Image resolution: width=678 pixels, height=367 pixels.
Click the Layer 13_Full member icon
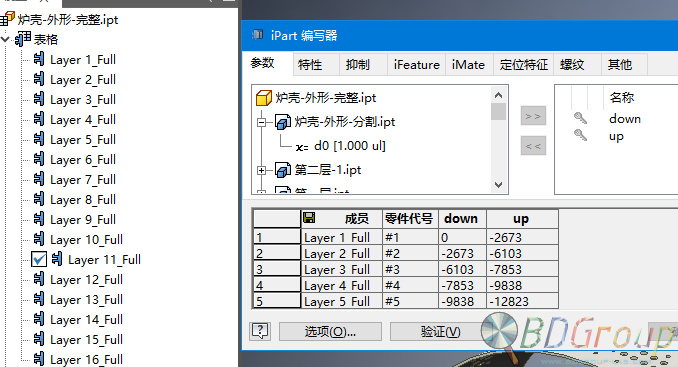pos(39,299)
